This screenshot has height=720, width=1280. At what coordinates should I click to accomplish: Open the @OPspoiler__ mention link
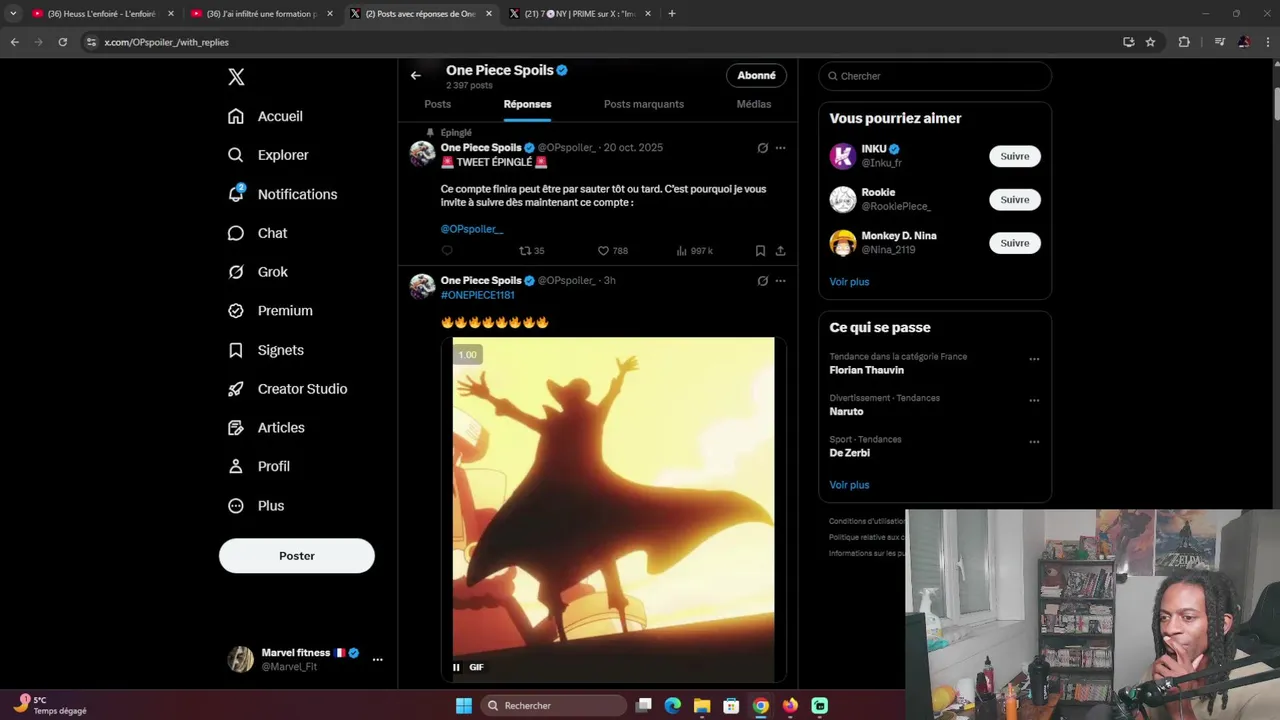coord(472,229)
